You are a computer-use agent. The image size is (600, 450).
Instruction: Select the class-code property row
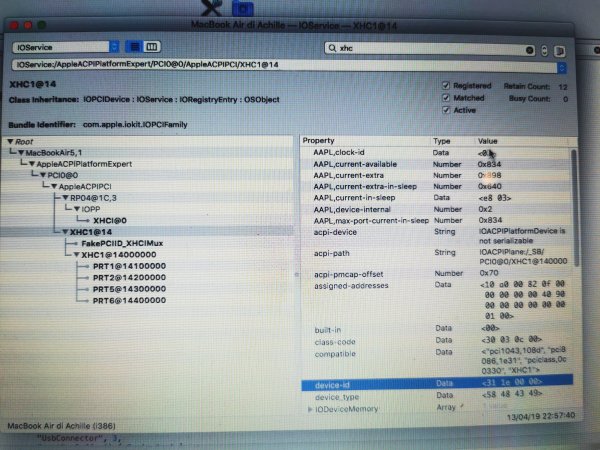[436, 341]
